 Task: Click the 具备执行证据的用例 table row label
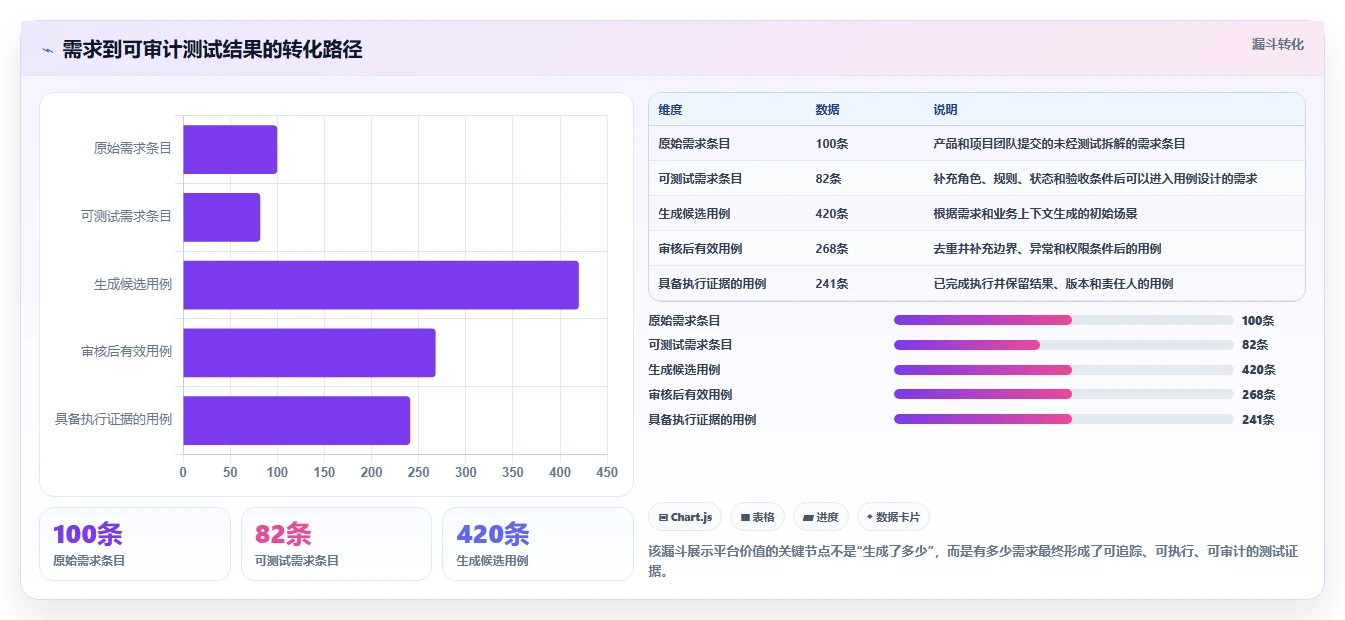point(712,284)
